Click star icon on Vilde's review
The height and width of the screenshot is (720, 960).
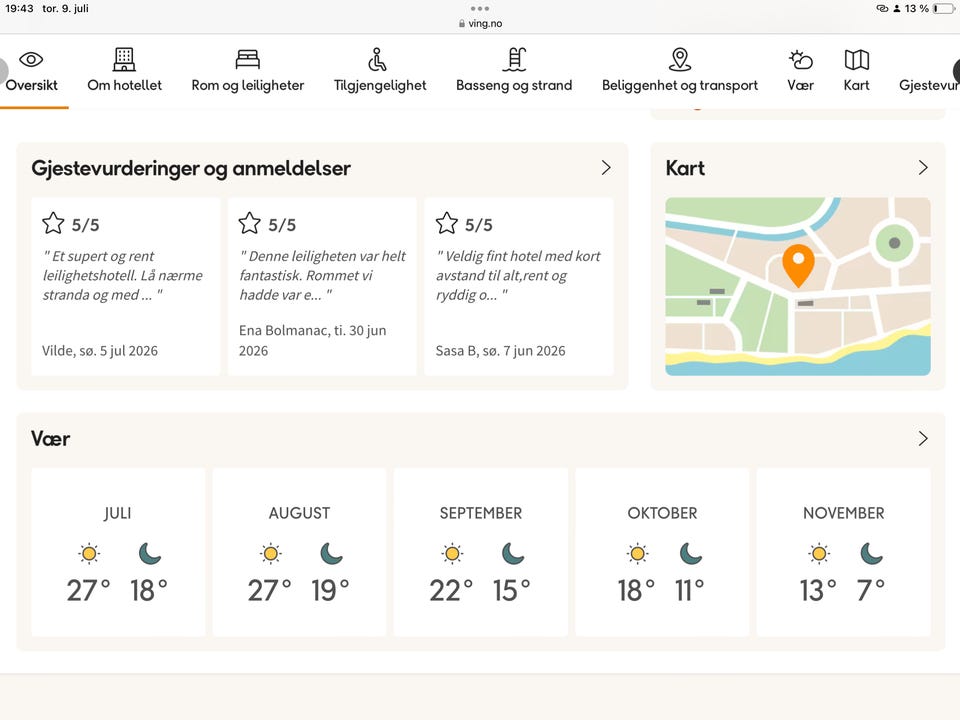click(x=53, y=223)
